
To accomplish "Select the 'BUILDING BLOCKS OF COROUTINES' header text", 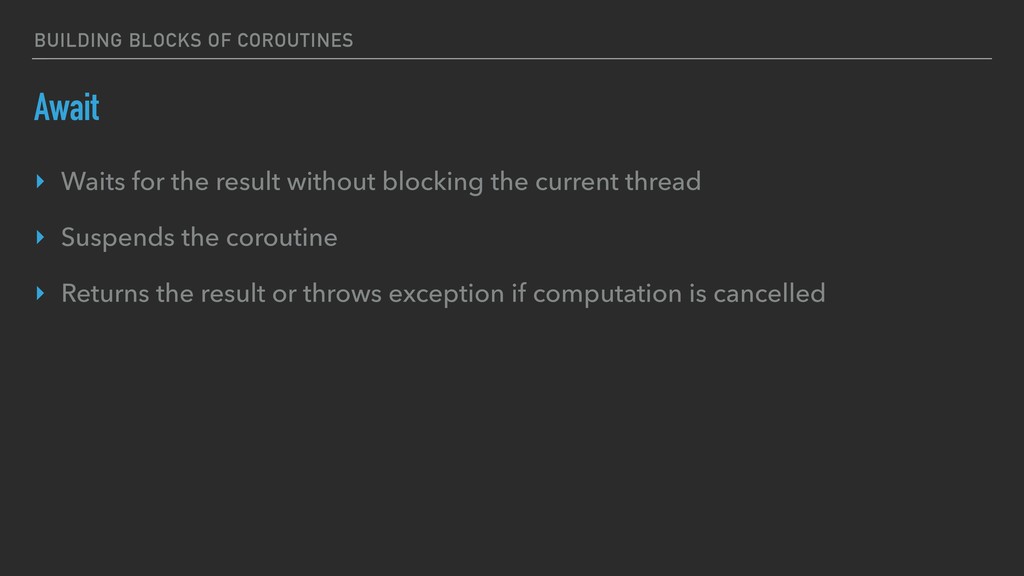I will pyautogui.click(x=194, y=40).
